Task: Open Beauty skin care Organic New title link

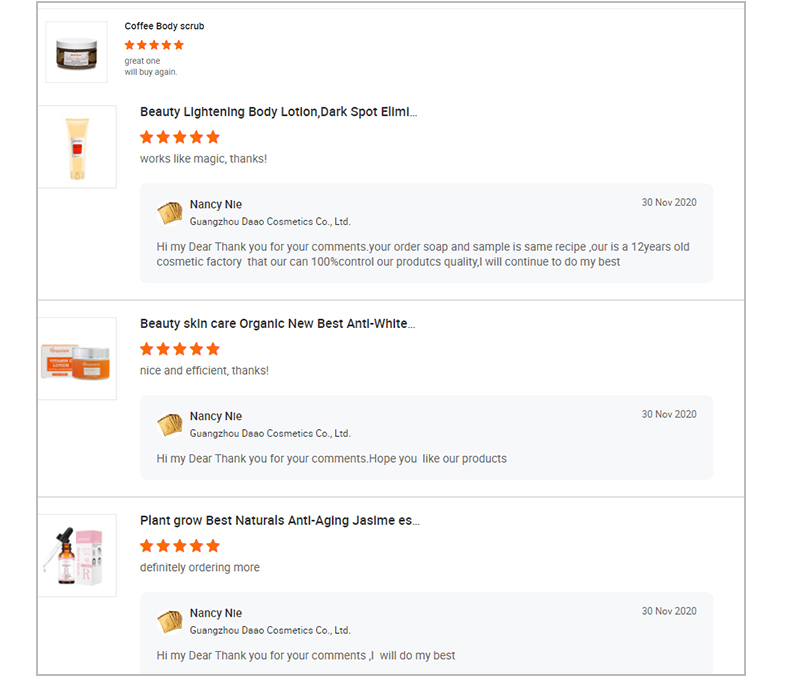Action: [278, 324]
